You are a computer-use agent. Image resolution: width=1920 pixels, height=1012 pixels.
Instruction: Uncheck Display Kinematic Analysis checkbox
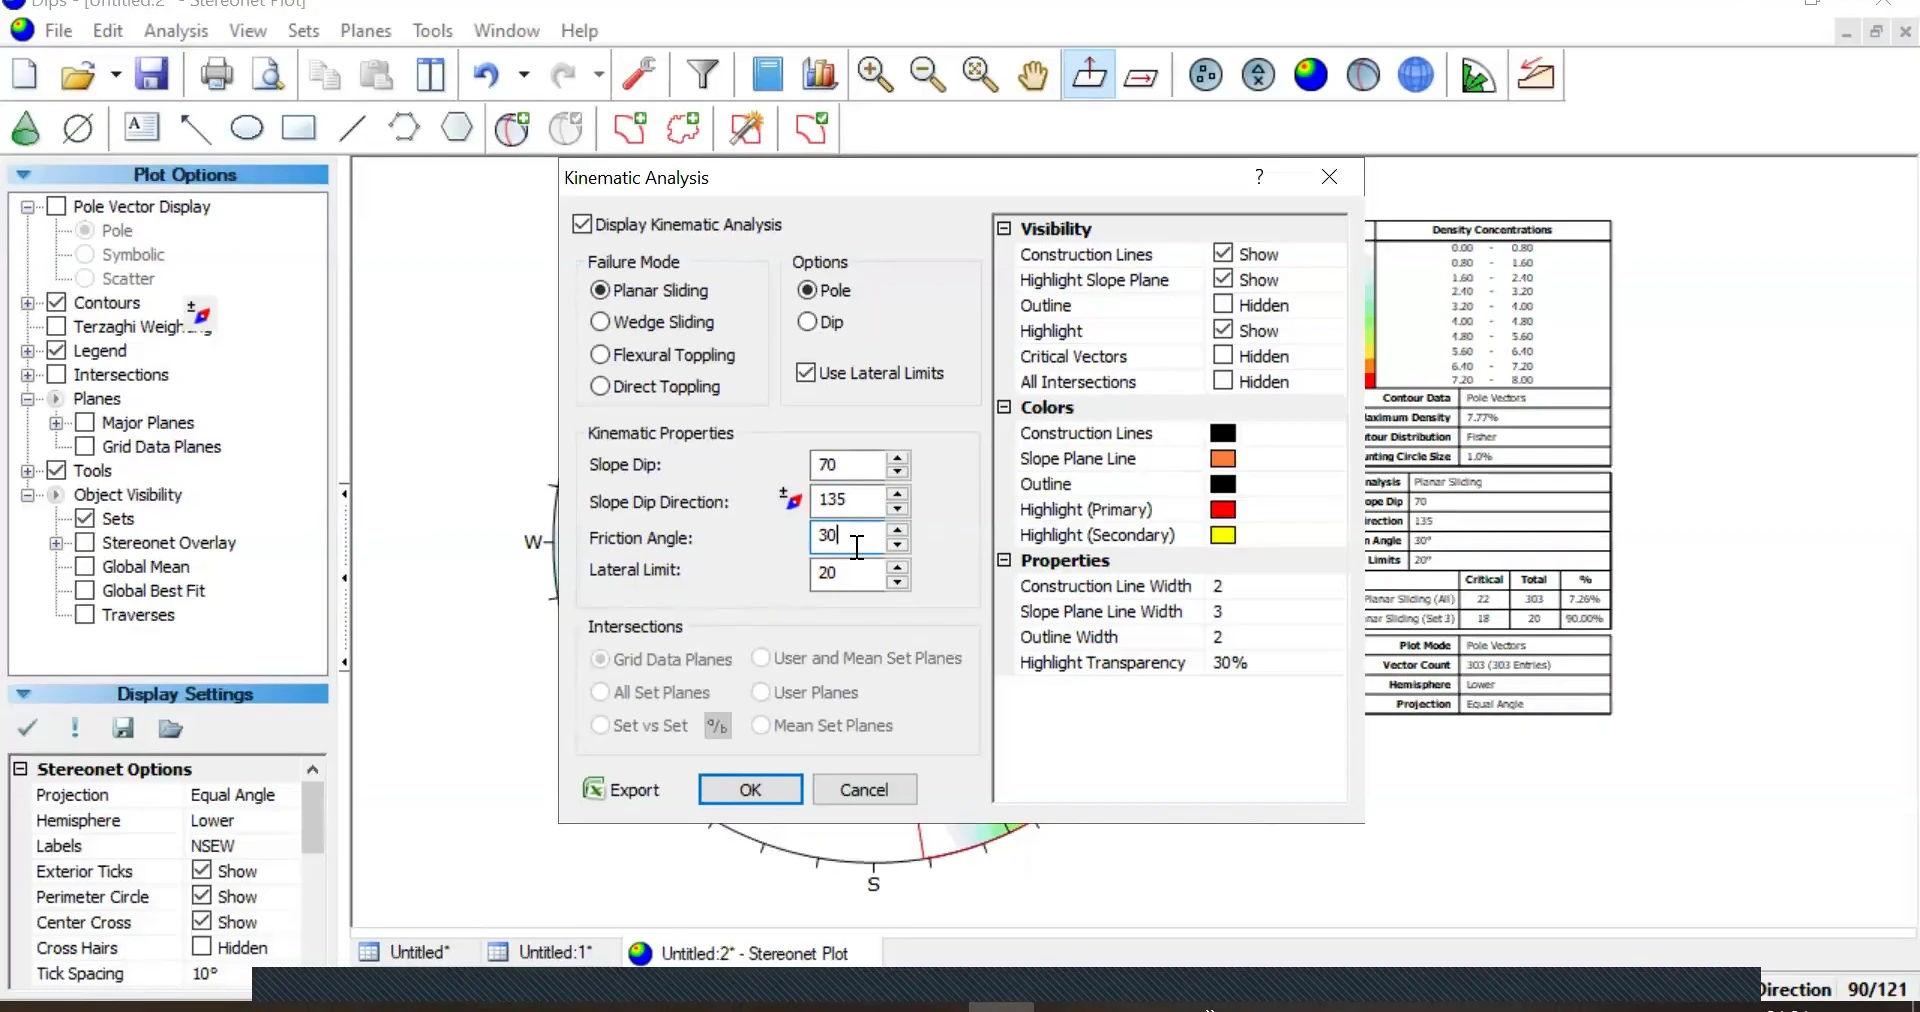tap(582, 224)
